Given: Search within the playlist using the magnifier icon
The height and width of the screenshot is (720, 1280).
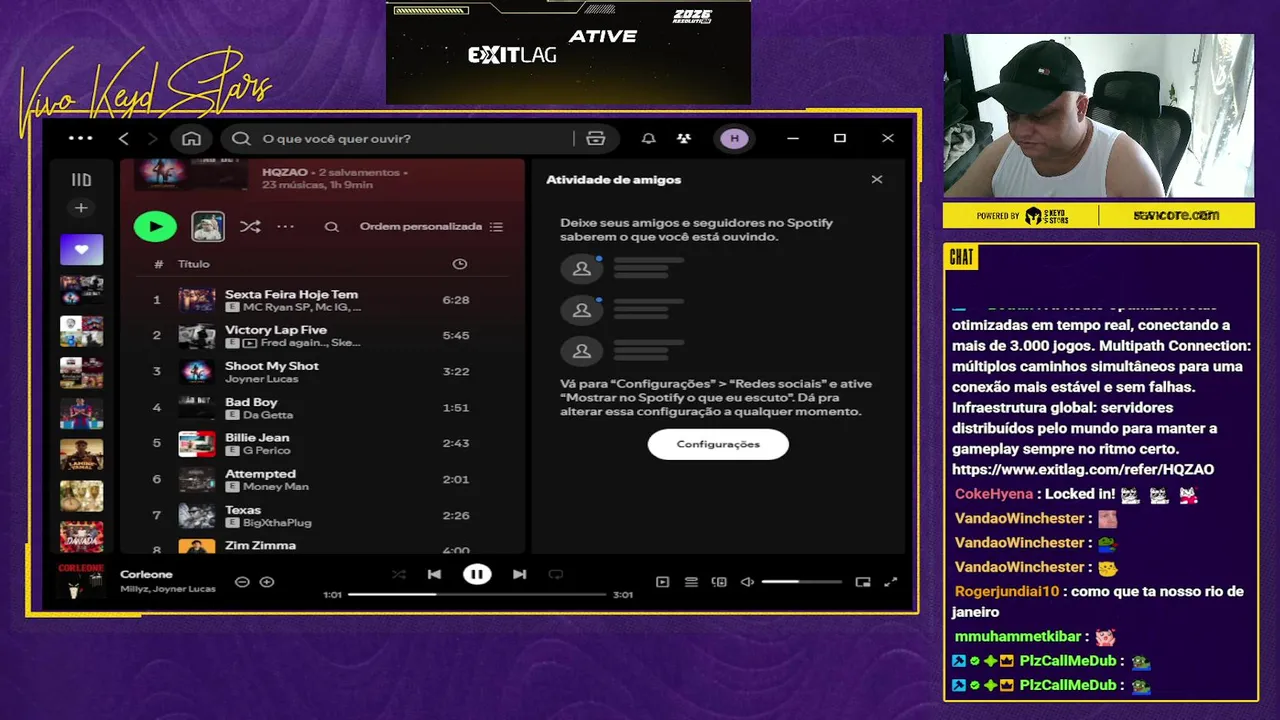Looking at the screenshot, I should click(331, 227).
